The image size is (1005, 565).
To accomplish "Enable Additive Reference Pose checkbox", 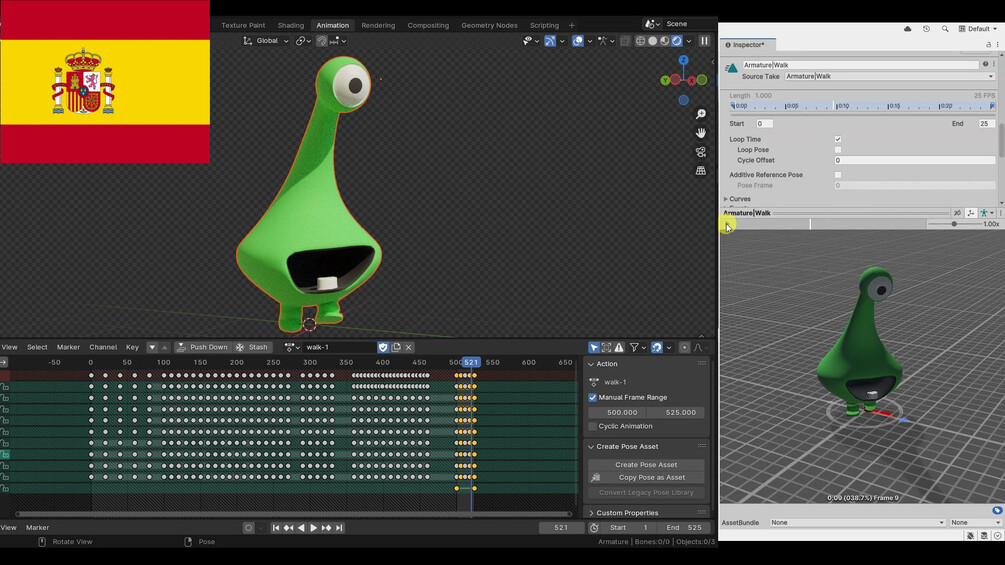I will pyautogui.click(x=838, y=175).
